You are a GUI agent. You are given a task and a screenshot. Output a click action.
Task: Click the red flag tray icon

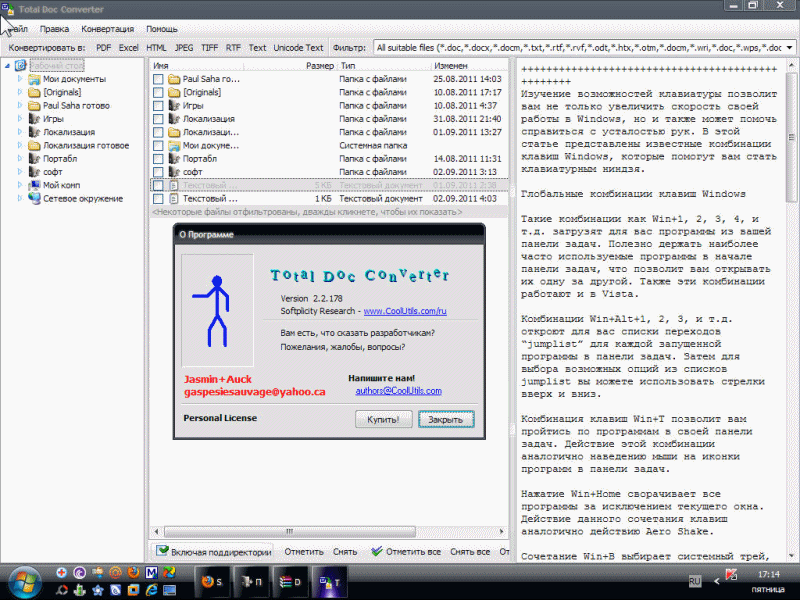732,575
